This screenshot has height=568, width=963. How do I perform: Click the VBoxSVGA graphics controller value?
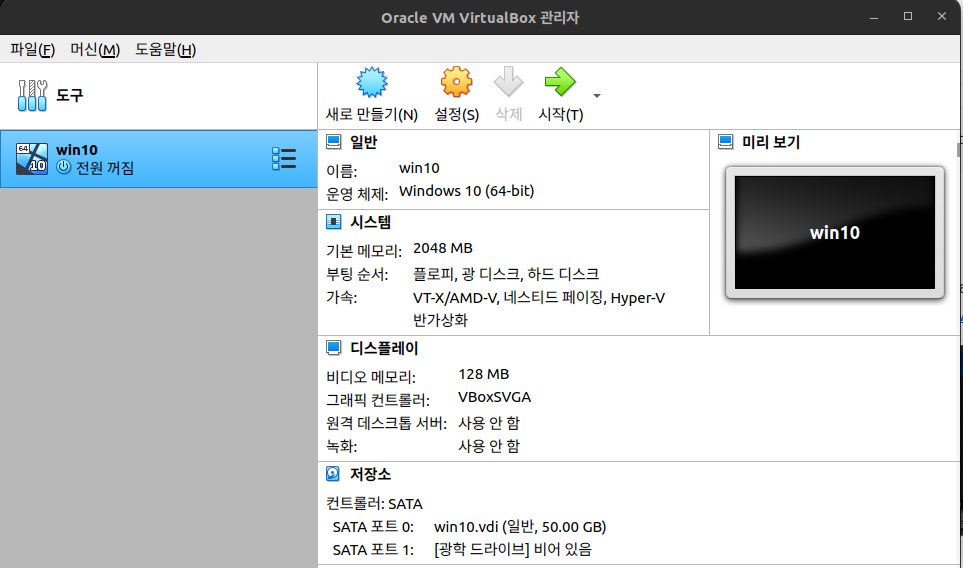tap(494, 397)
